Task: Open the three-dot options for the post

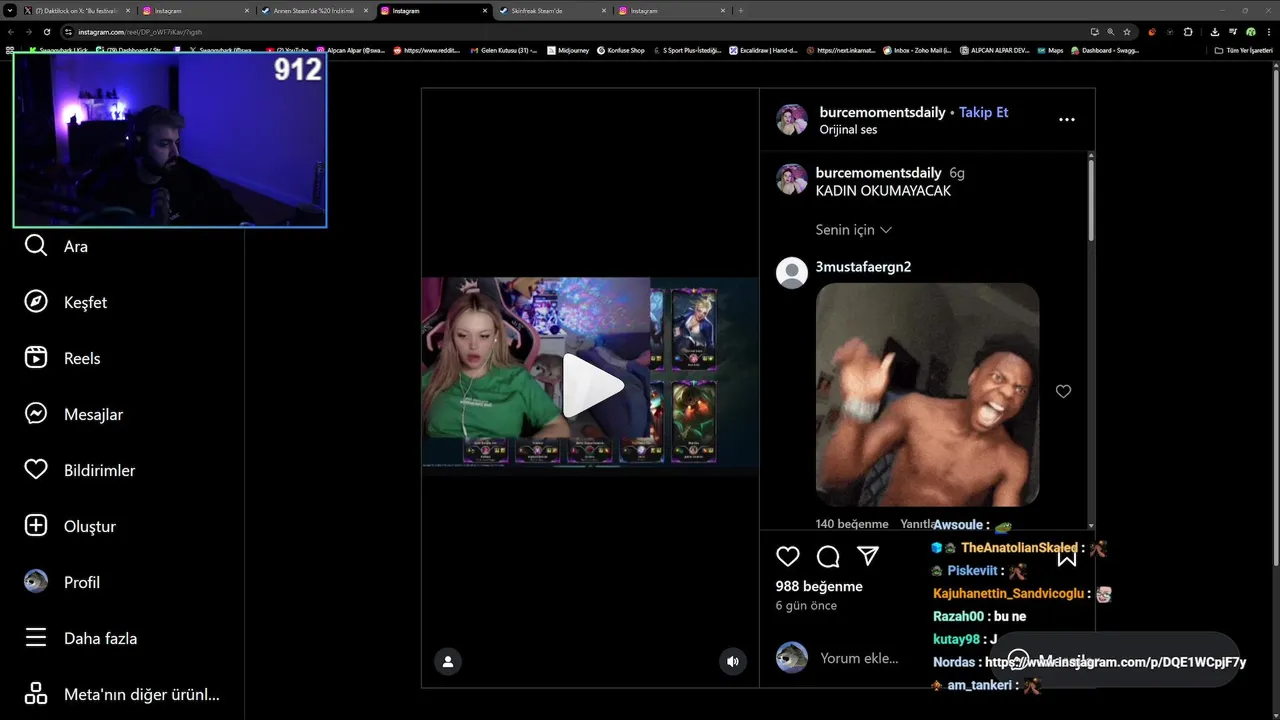Action: (x=1067, y=120)
